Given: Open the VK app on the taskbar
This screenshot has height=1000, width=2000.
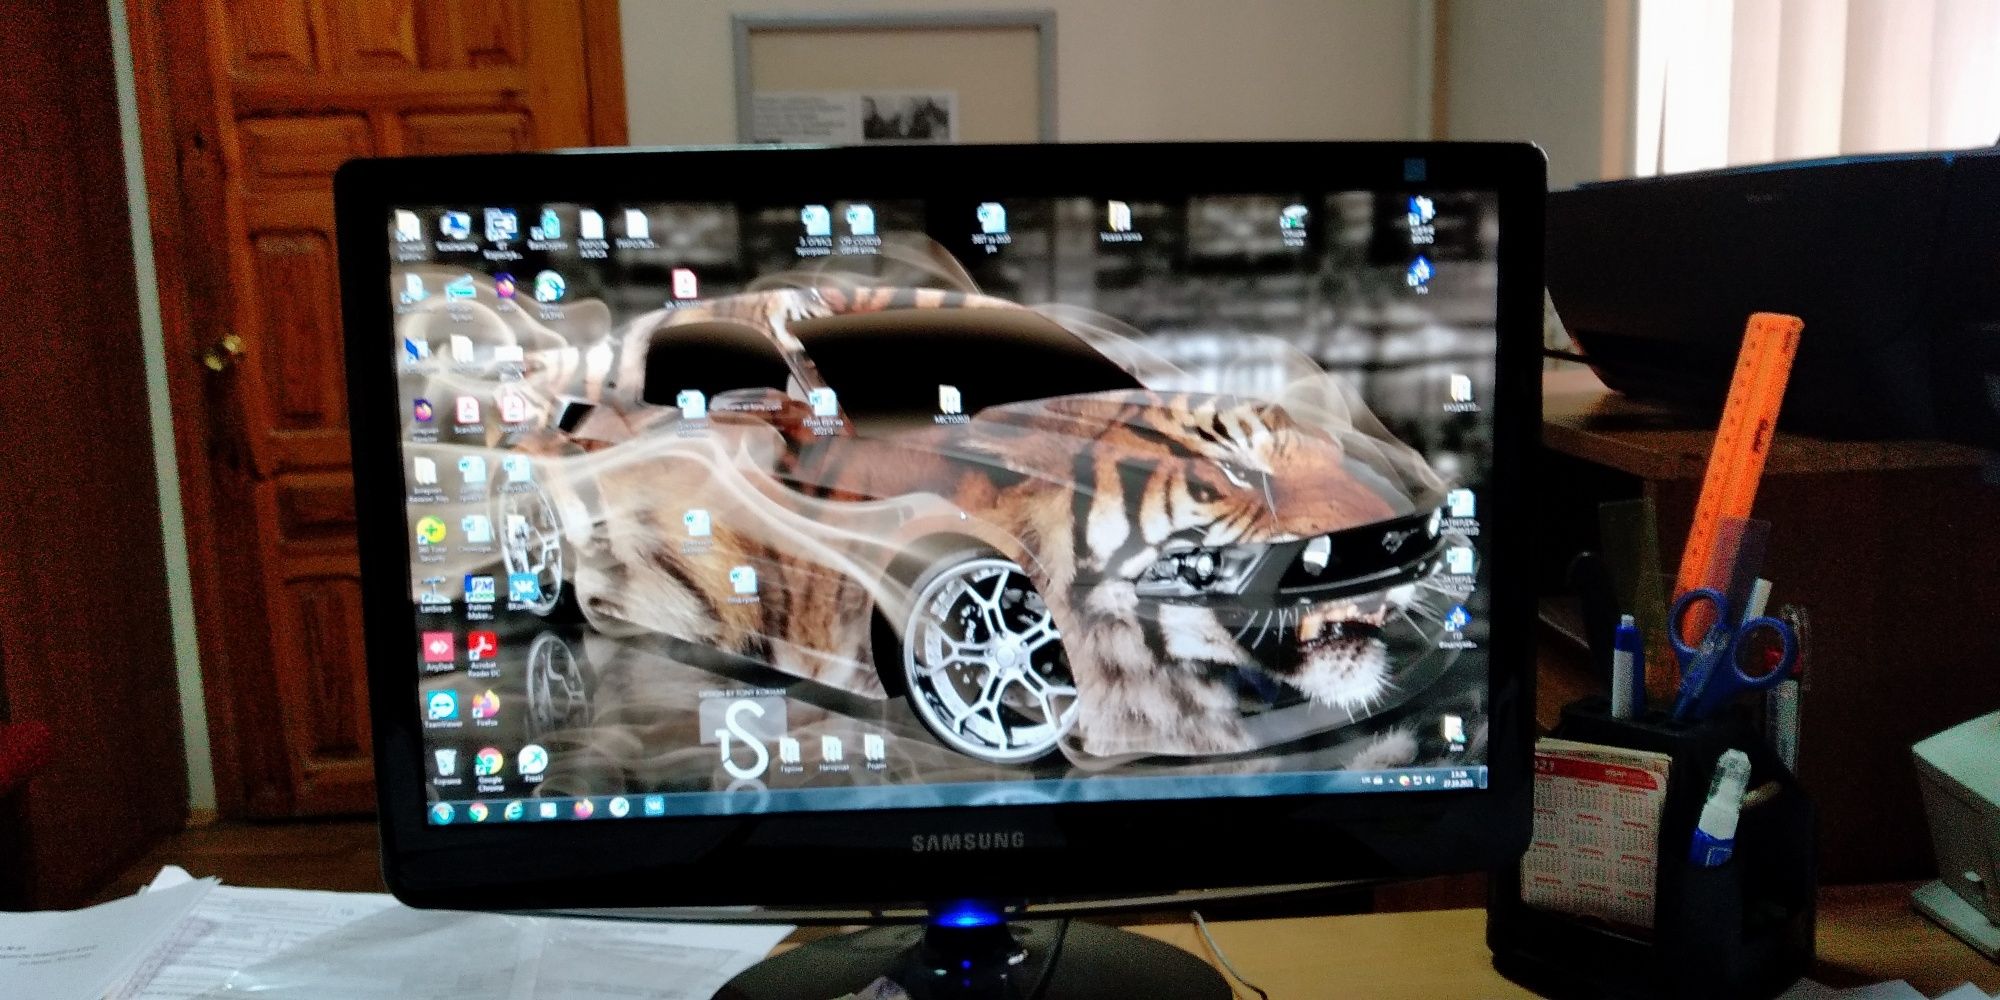Looking at the screenshot, I should click(653, 805).
